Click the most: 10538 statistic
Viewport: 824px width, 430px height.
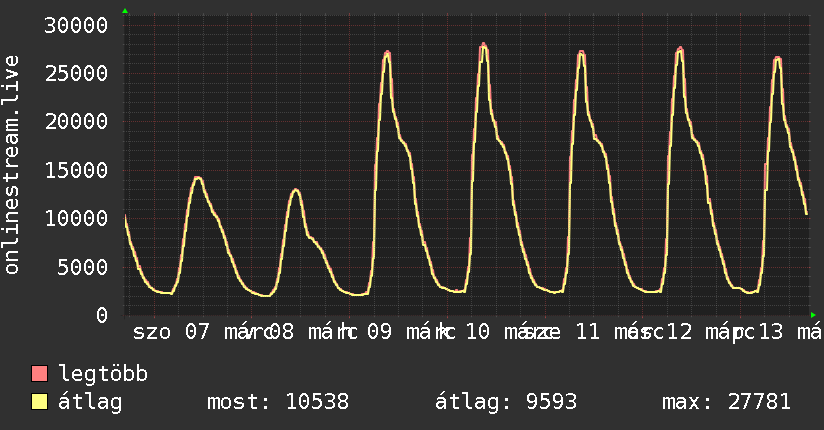(x=277, y=403)
